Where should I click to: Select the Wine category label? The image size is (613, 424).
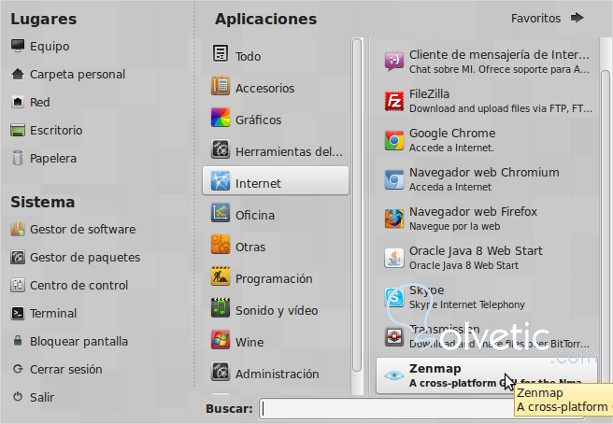point(249,342)
